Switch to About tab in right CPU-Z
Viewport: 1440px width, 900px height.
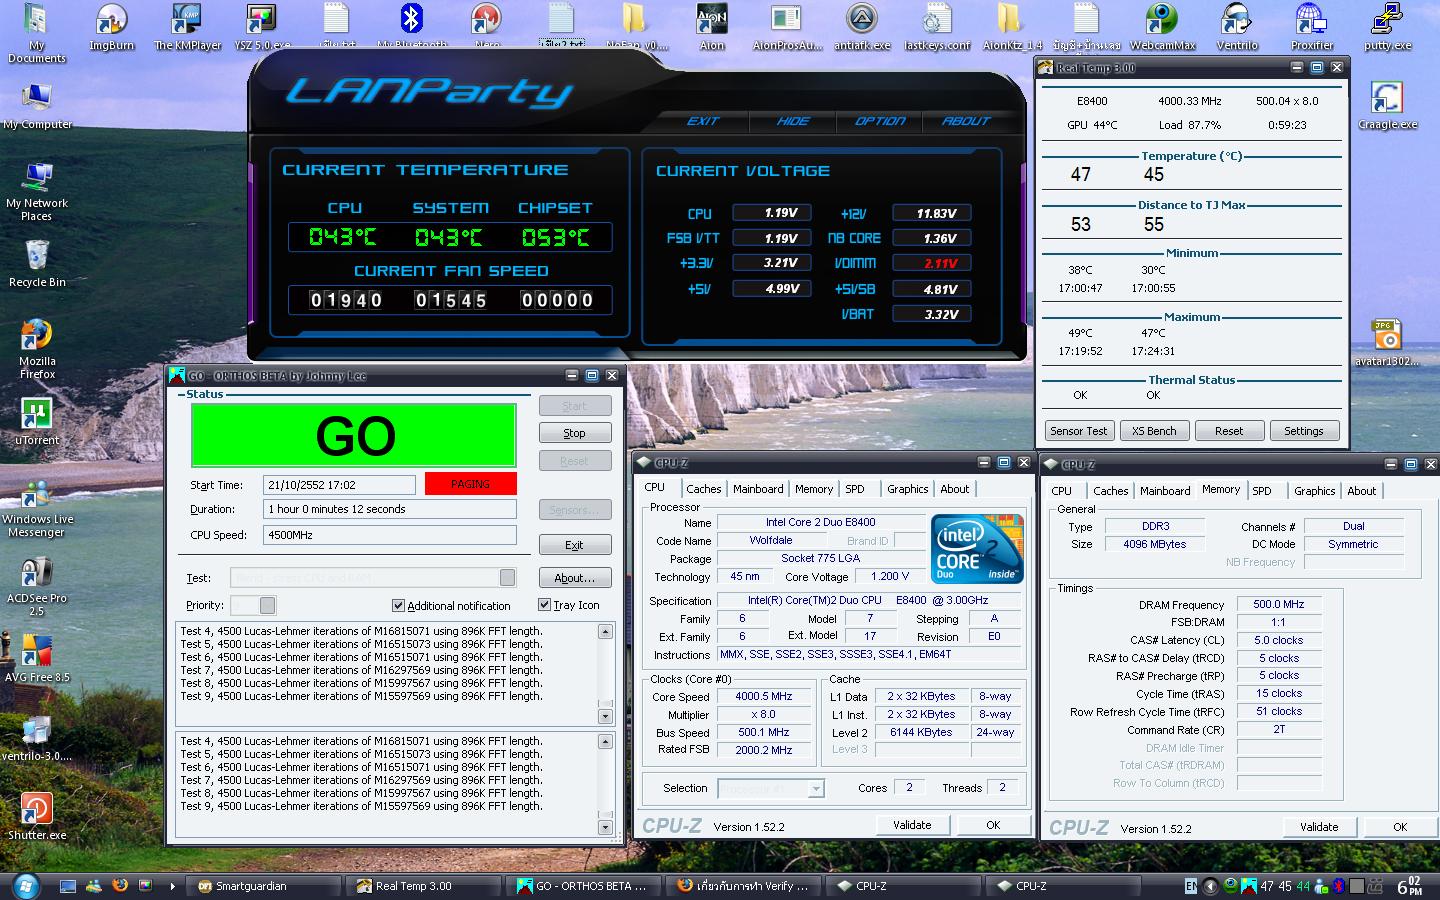[x=1361, y=491]
